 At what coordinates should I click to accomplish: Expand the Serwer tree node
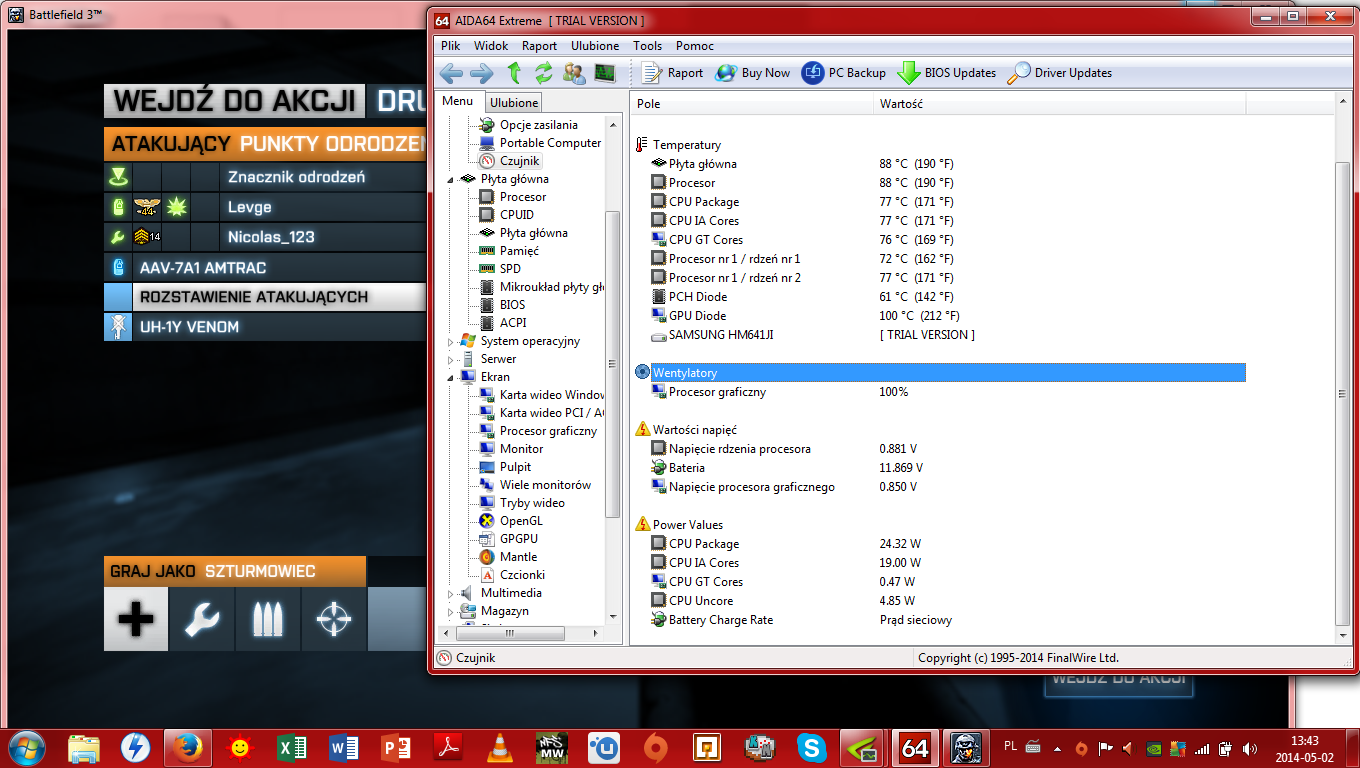pyautogui.click(x=451, y=360)
